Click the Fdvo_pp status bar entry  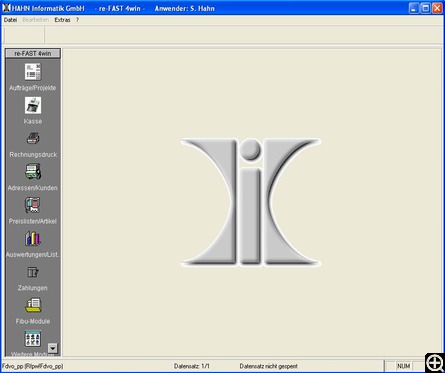(x=32, y=366)
